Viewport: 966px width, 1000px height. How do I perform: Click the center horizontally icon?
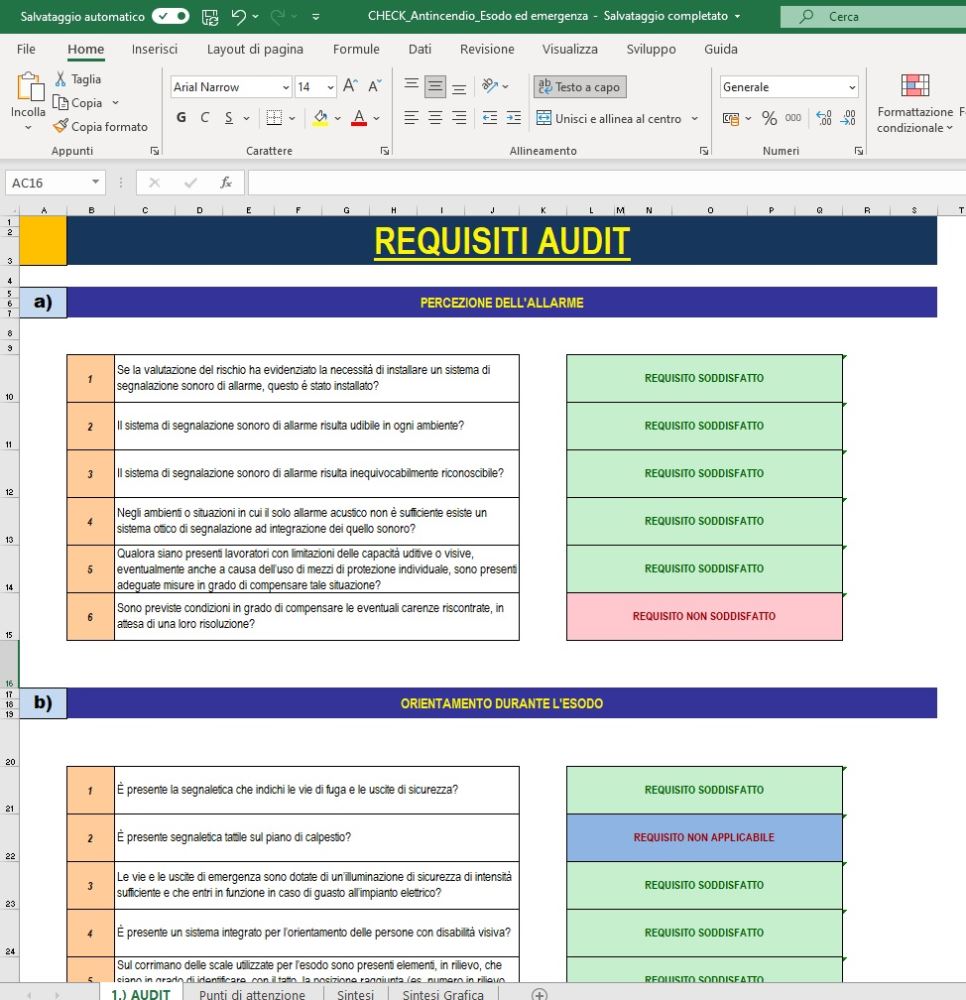pos(435,117)
